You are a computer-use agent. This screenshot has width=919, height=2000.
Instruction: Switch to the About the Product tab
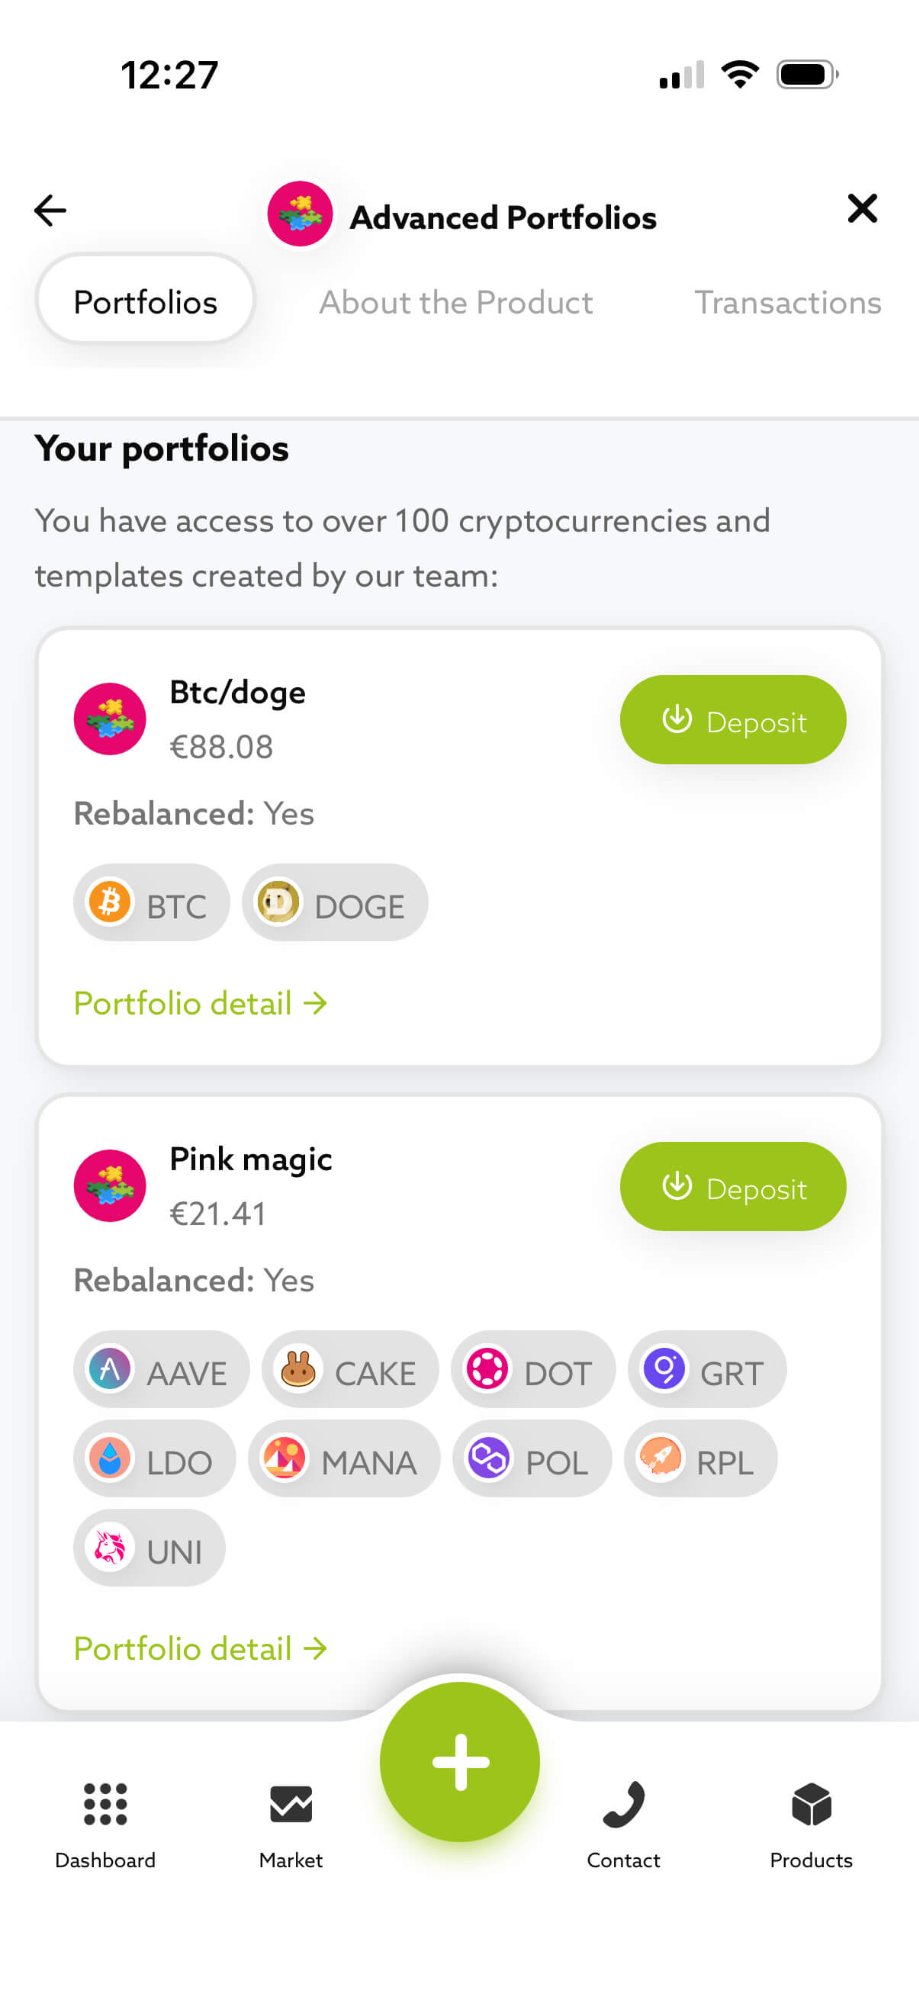tap(455, 302)
